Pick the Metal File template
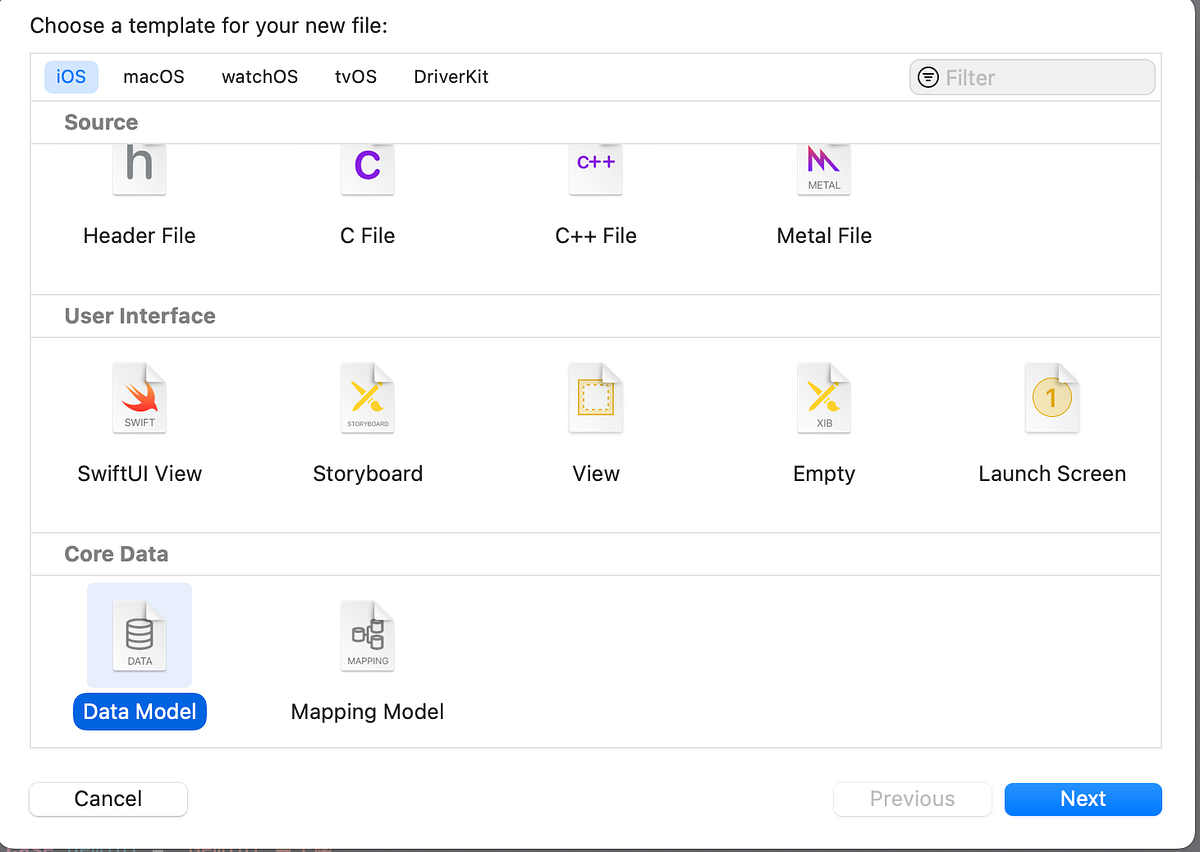Image resolution: width=1200 pixels, height=852 pixels. tap(823, 185)
